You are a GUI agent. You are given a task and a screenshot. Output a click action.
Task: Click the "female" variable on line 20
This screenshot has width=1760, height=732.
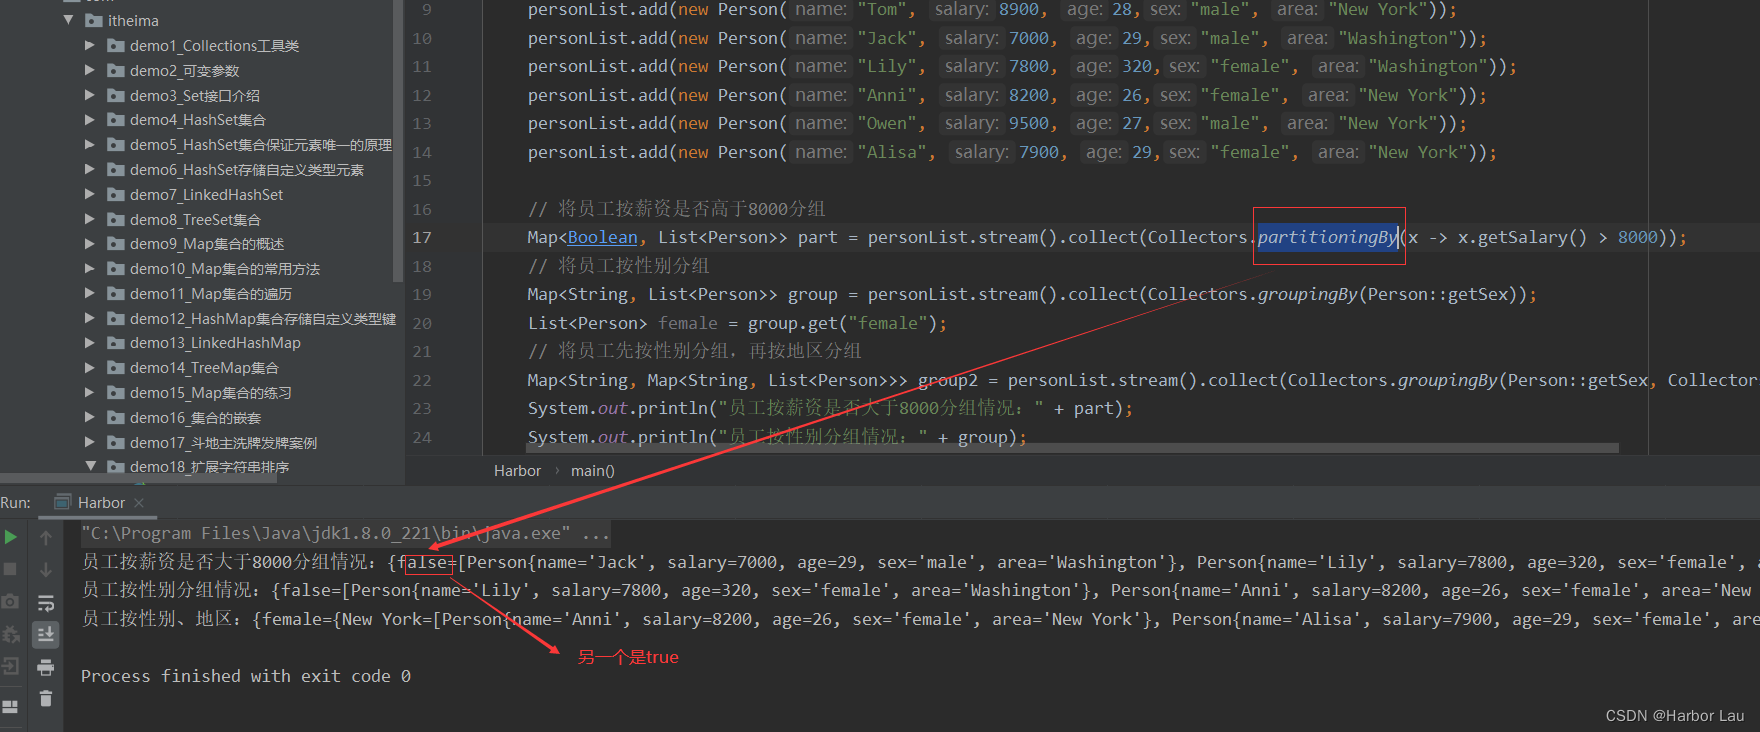click(688, 323)
